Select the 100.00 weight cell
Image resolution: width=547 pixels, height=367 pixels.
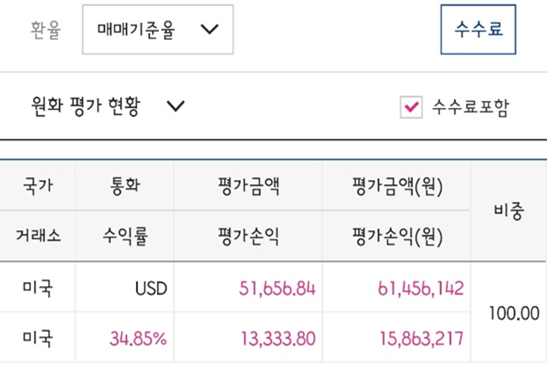[514, 313]
